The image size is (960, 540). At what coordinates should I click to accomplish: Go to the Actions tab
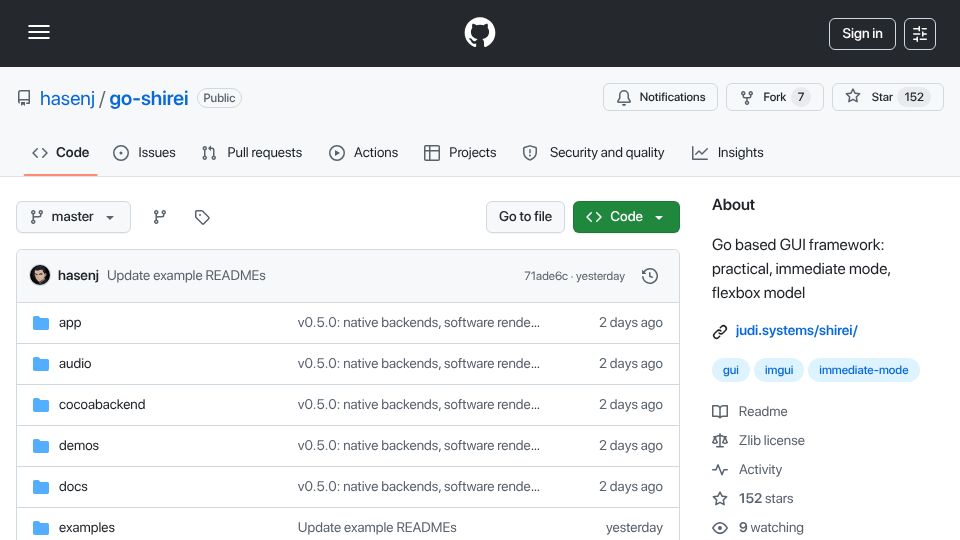pos(364,152)
